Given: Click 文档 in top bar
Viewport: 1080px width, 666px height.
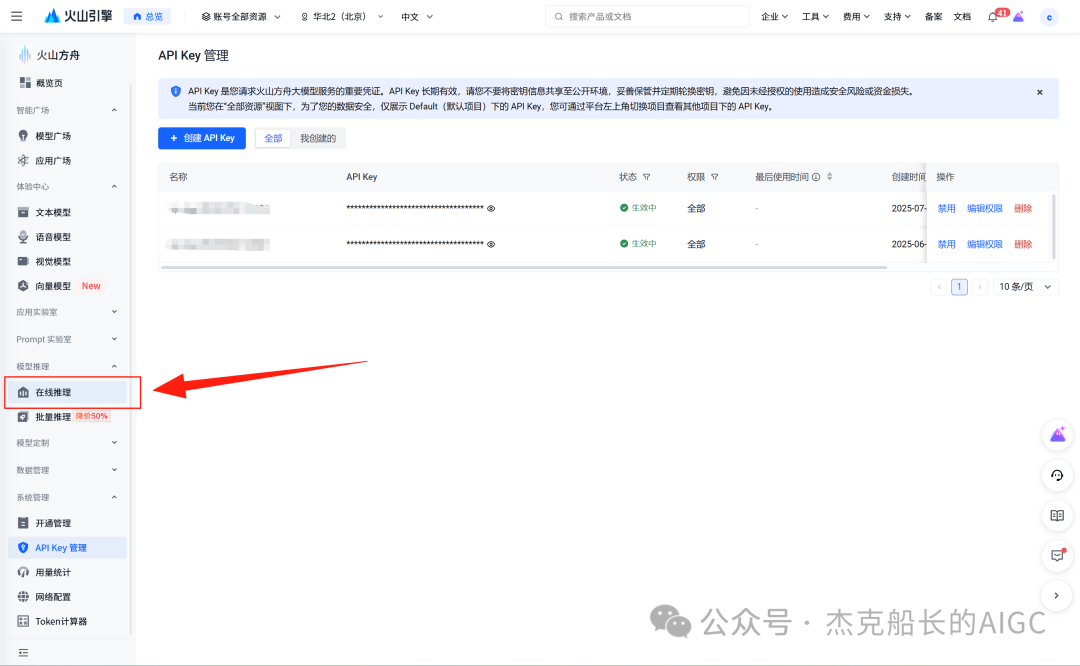Looking at the screenshot, I should tap(962, 17).
